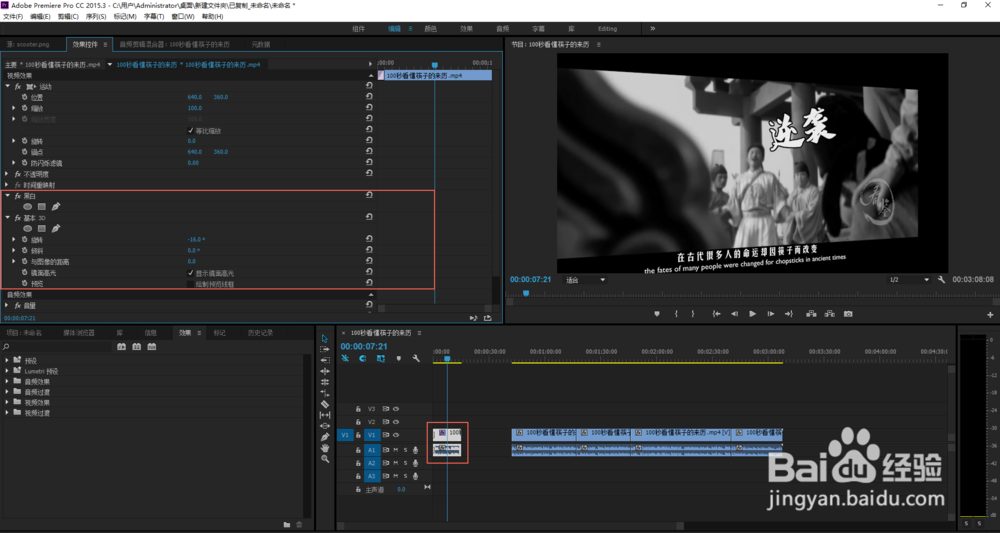Viewport: 1000px width, 533px height.
Task: Click new custom bin icon in Effects panel
Action: 287,525
